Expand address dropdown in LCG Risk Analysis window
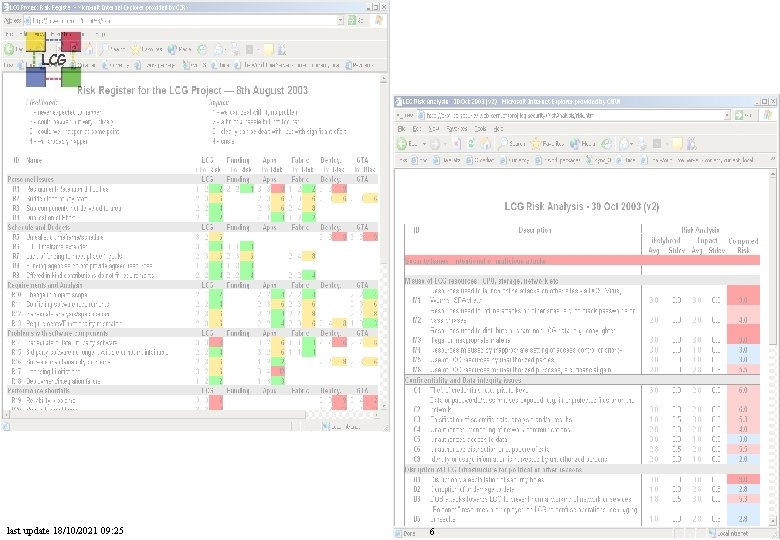This screenshot has width=780, height=540. tap(727, 115)
